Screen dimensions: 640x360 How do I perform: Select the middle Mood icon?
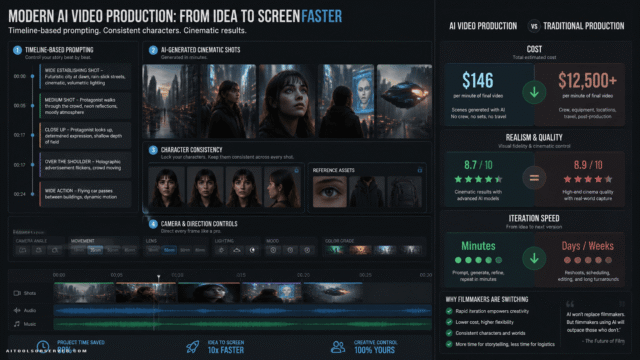(x=290, y=250)
